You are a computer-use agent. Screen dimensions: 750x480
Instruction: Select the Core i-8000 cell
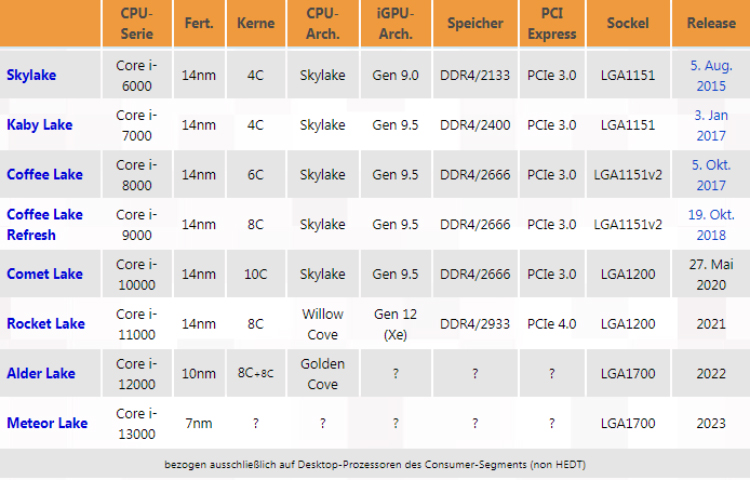[137, 175]
